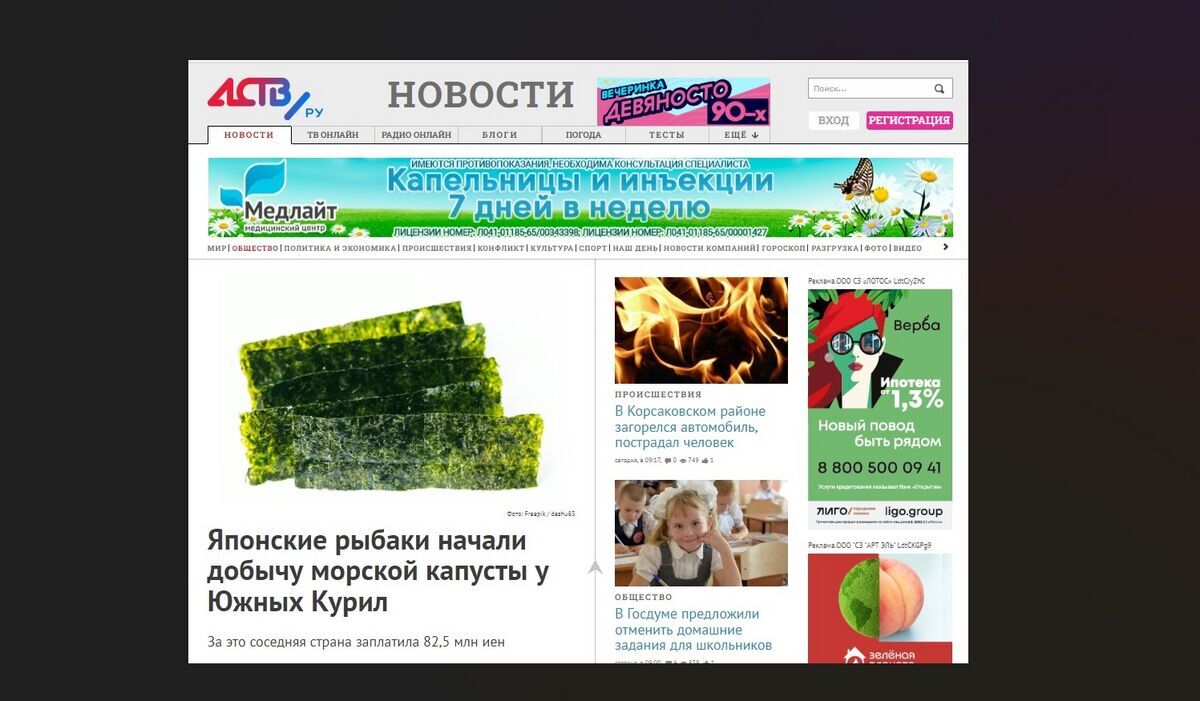Click the subtitle about 82,5 млн иен
Screen dimensions: 1200x701
pyautogui.click(x=356, y=642)
